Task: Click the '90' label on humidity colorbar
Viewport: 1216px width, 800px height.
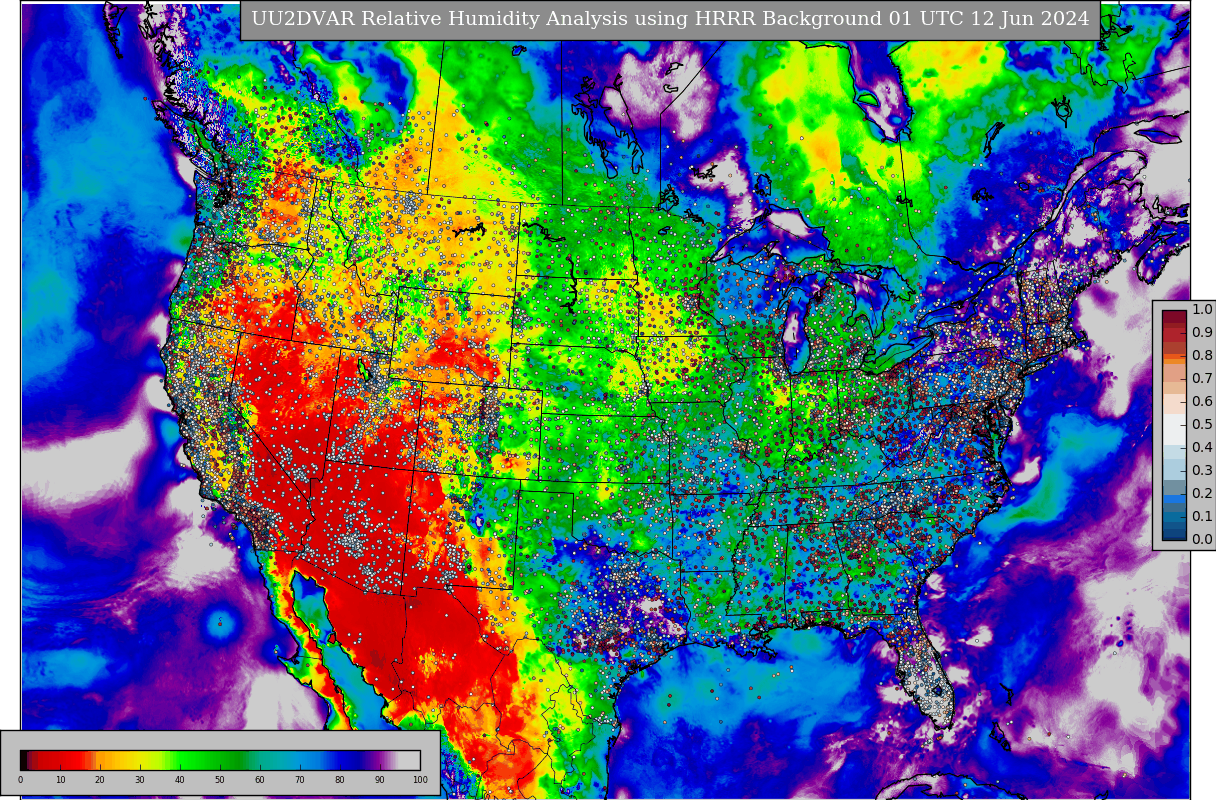Action: pyautogui.click(x=380, y=780)
